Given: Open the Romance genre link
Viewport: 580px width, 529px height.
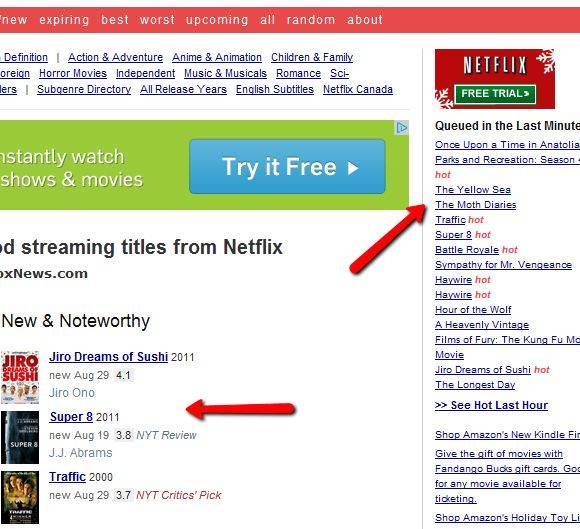Looking at the screenshot, I should tap(298, 73).
